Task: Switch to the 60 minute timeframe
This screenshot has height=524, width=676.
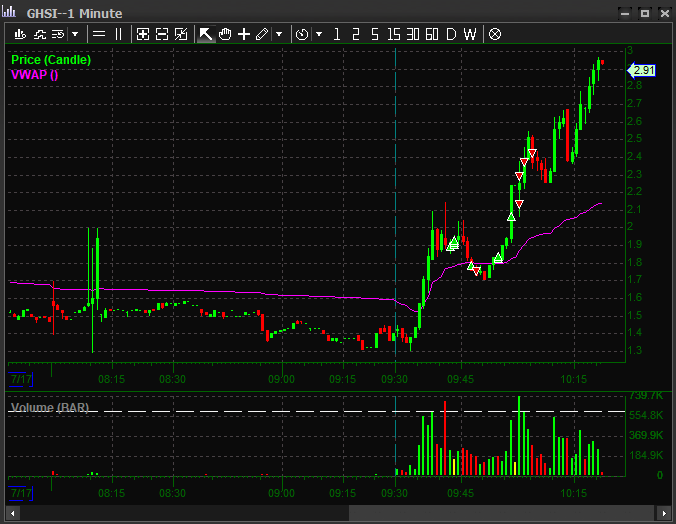Action: click(432, 34)
